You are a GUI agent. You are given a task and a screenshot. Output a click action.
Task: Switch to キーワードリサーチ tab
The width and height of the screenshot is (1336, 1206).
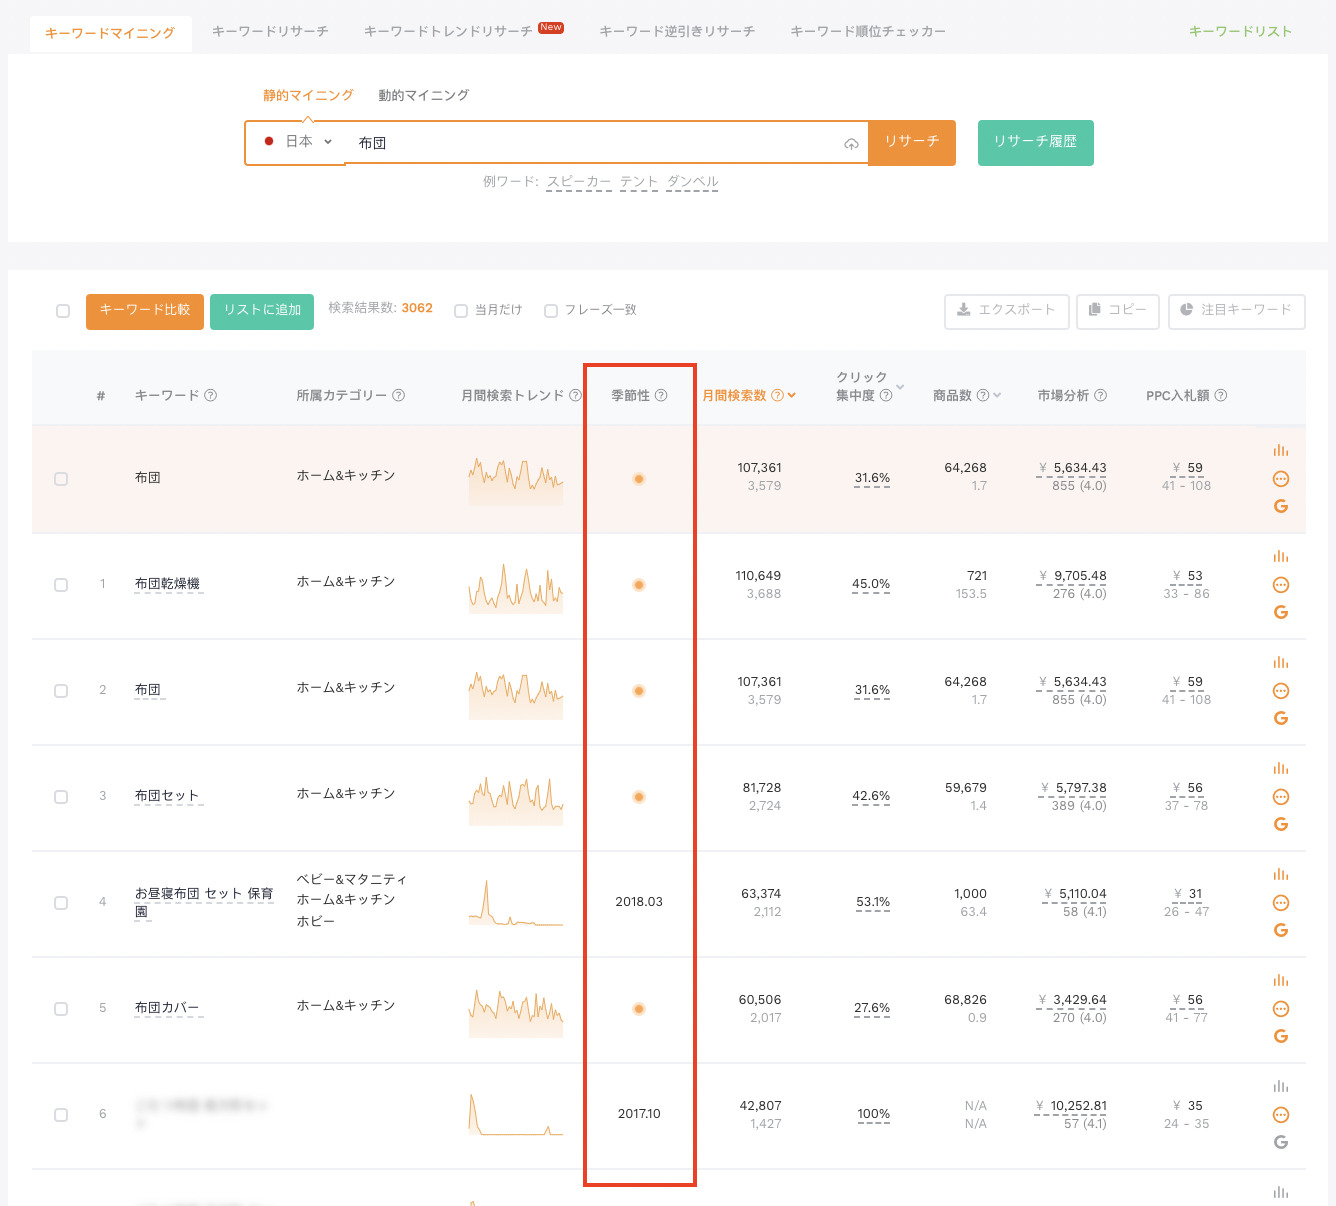(x=270, y=32)
